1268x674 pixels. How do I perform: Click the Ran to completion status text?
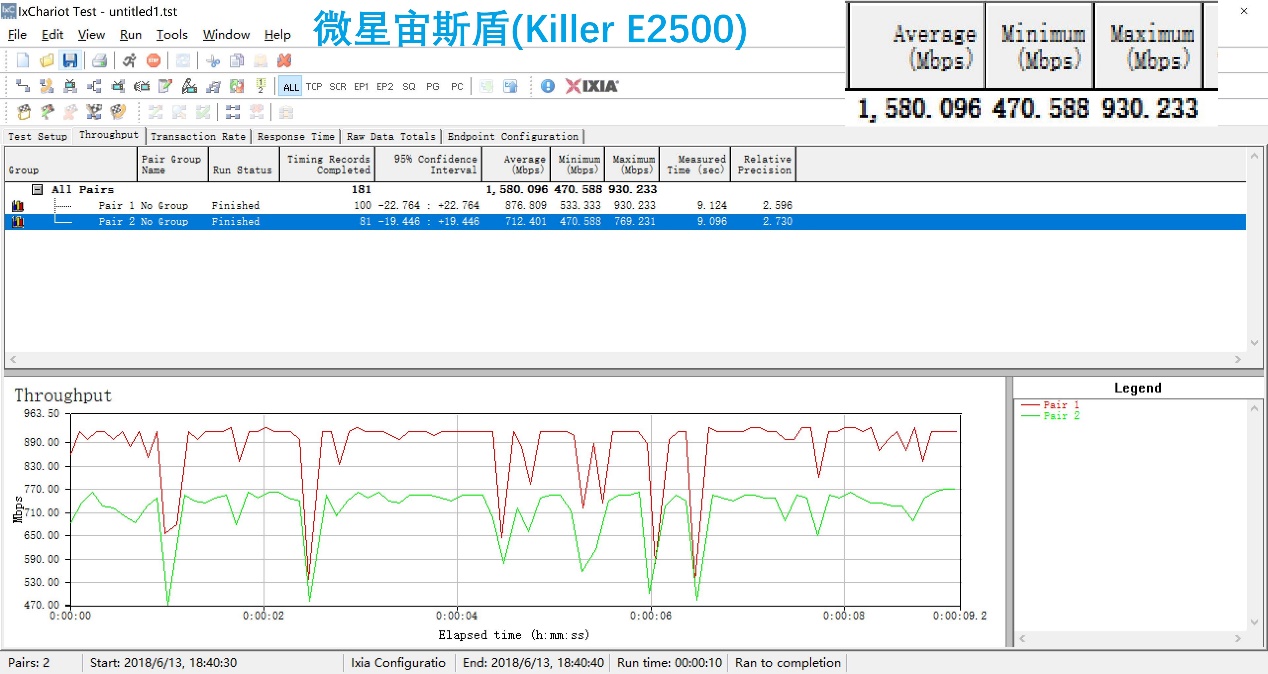pos(788,662)
